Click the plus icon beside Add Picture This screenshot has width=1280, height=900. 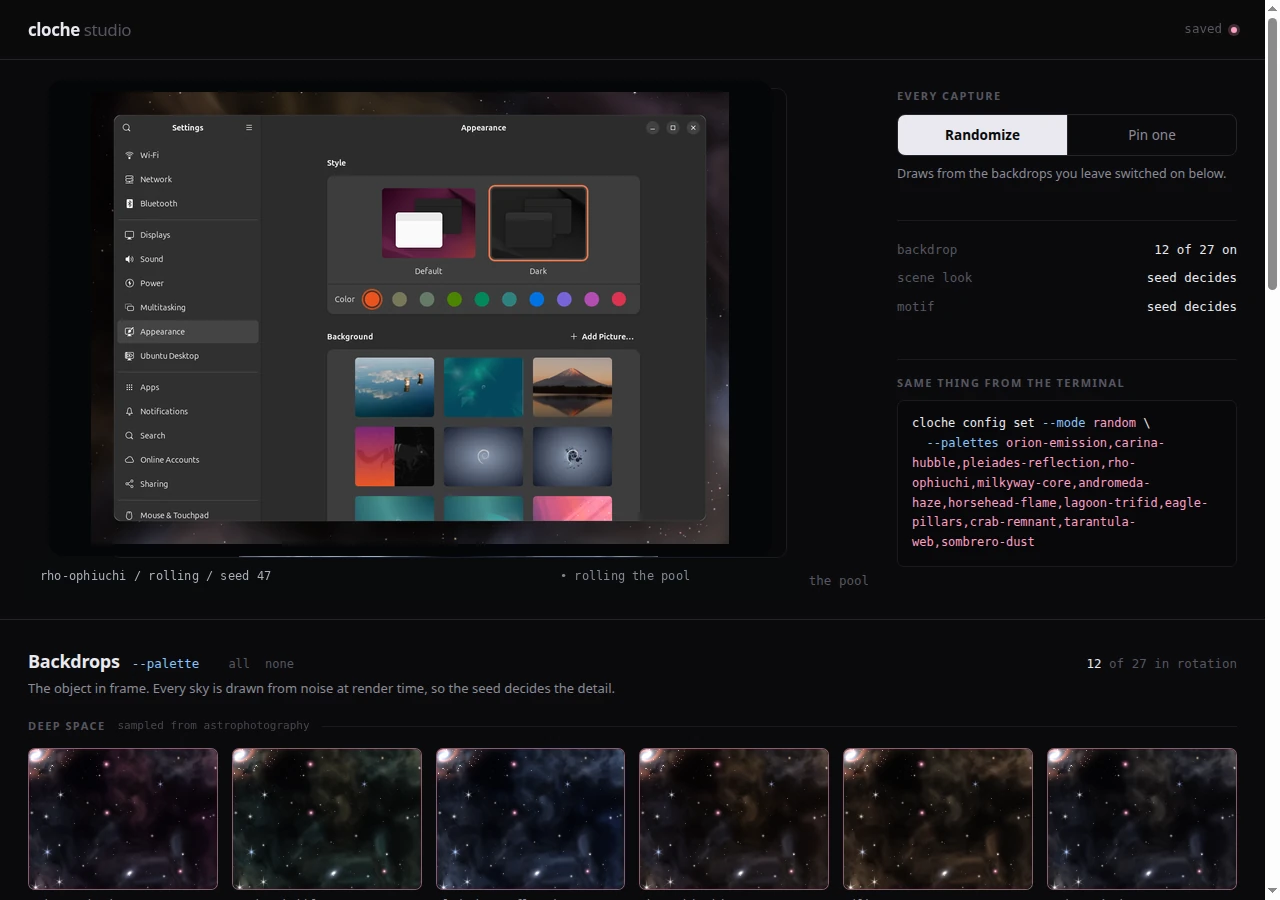coord(574,337)
